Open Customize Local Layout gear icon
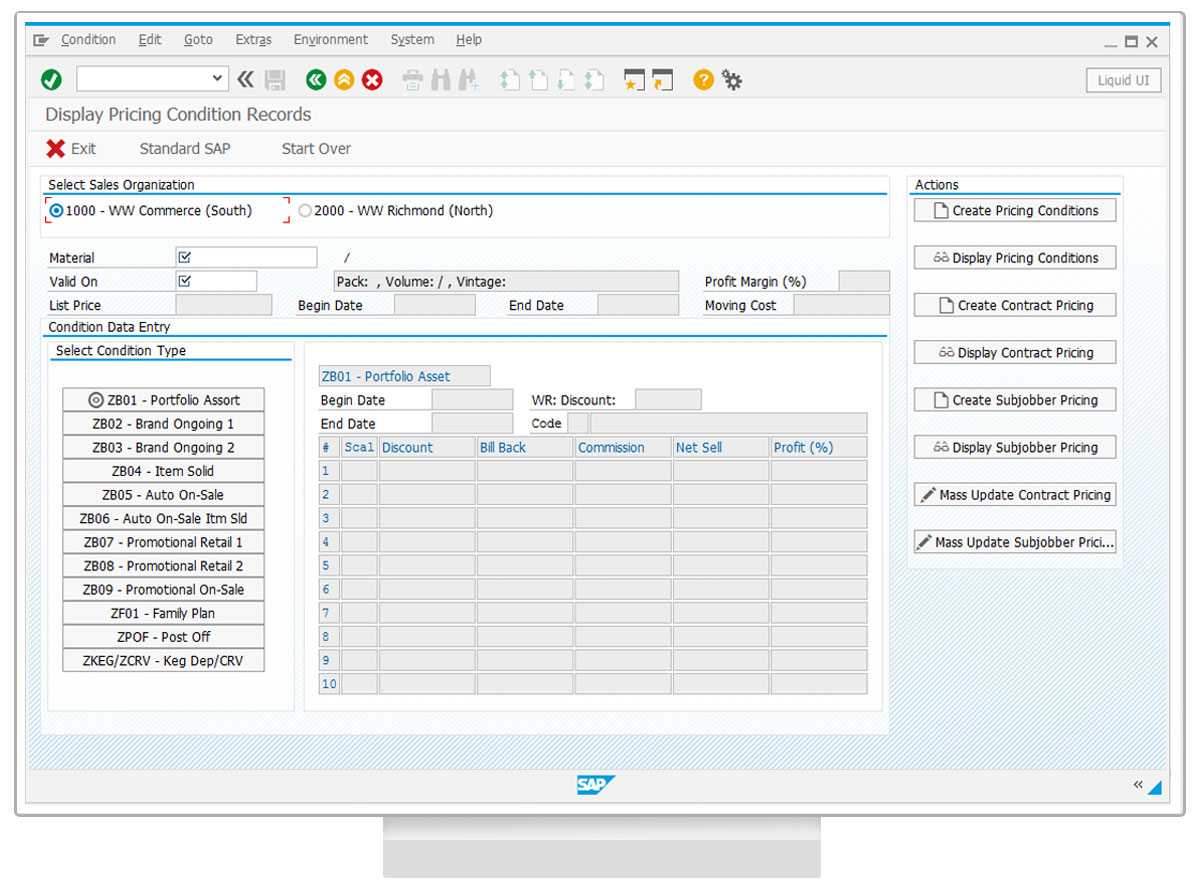The height and width of the screenshot is (888, 1200). (732, 80)
